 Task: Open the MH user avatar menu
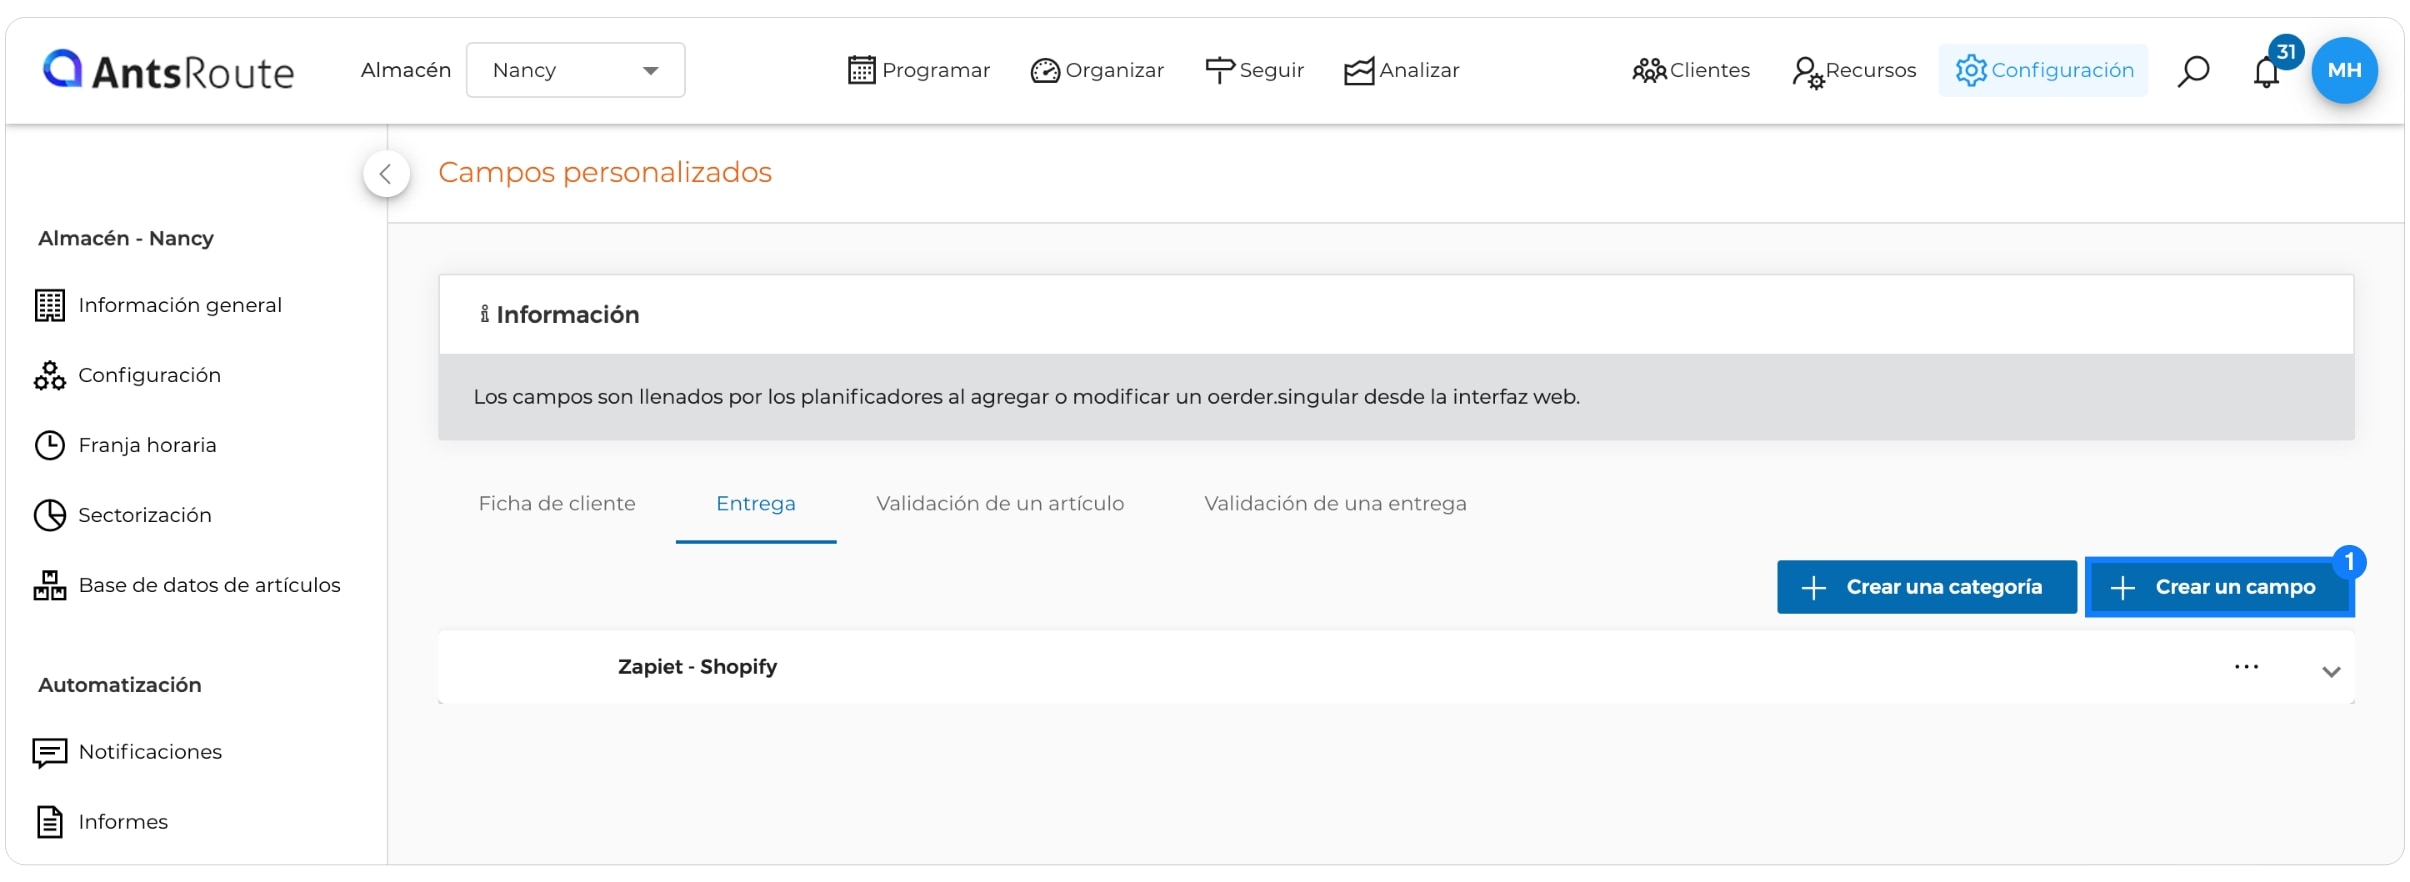point(2344,70)
